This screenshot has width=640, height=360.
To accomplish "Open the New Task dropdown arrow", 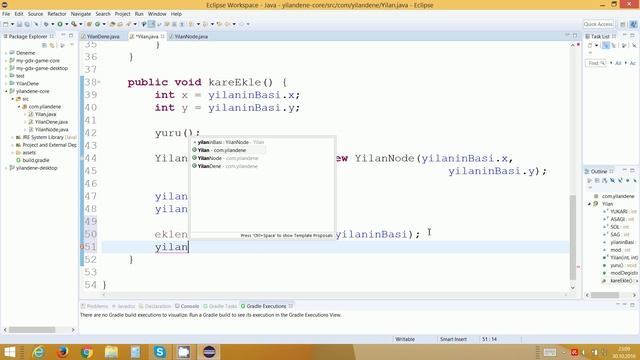I will point(596,45).
